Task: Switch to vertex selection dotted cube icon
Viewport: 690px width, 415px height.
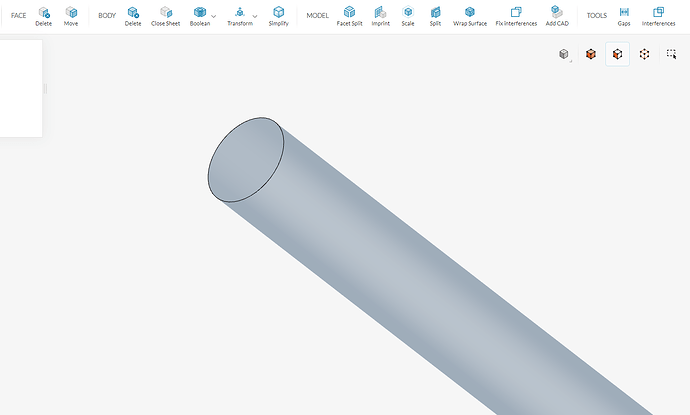Action: (x=644, y=54)
